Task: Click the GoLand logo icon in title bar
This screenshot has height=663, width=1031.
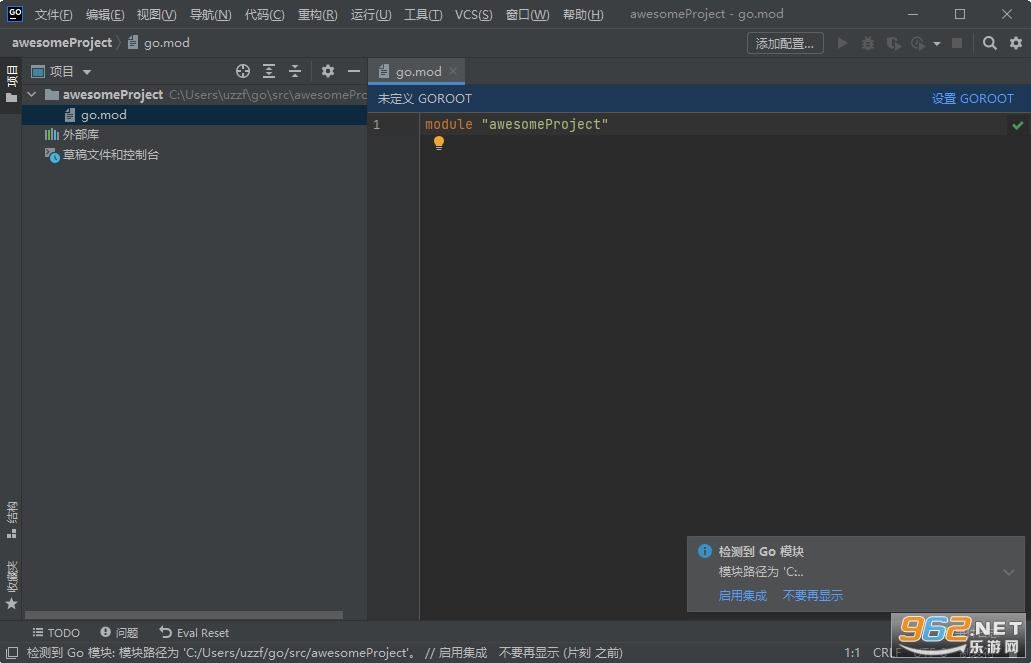Action: [x=14, y=14]
